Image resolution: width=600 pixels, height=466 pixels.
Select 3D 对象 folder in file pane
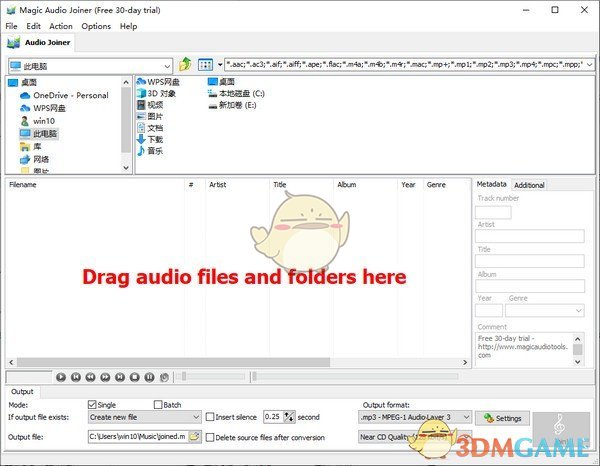point(157,93)
